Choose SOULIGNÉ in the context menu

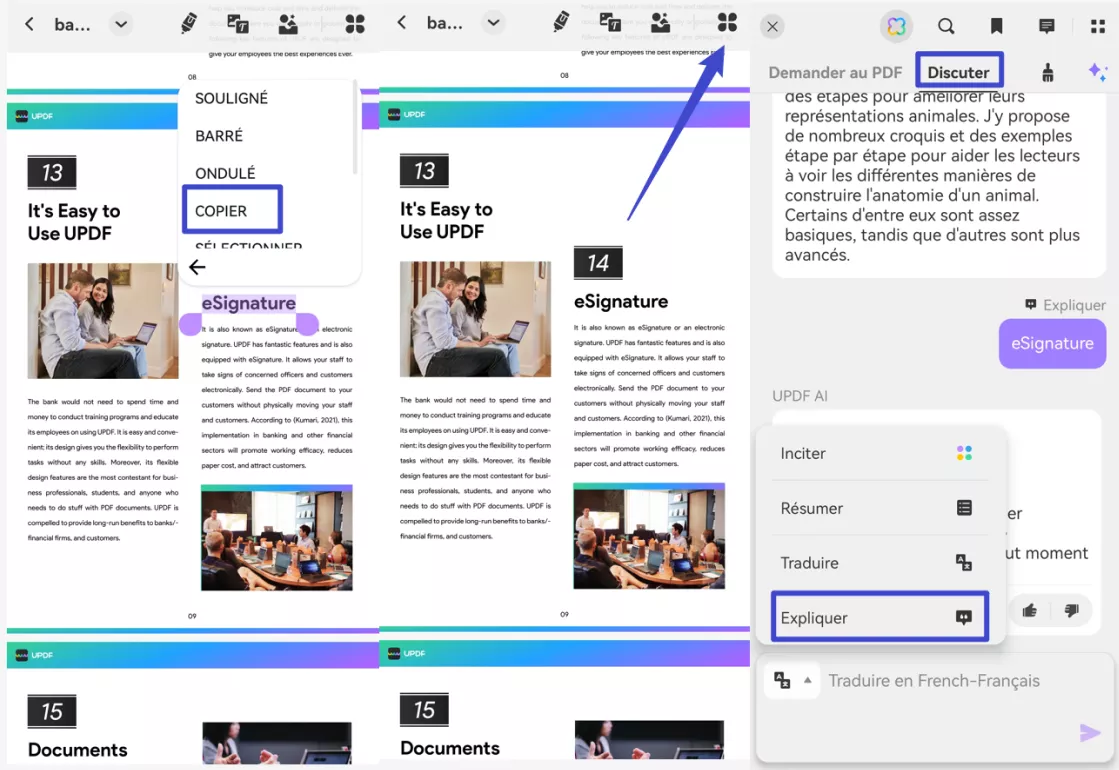pos(231,98)
